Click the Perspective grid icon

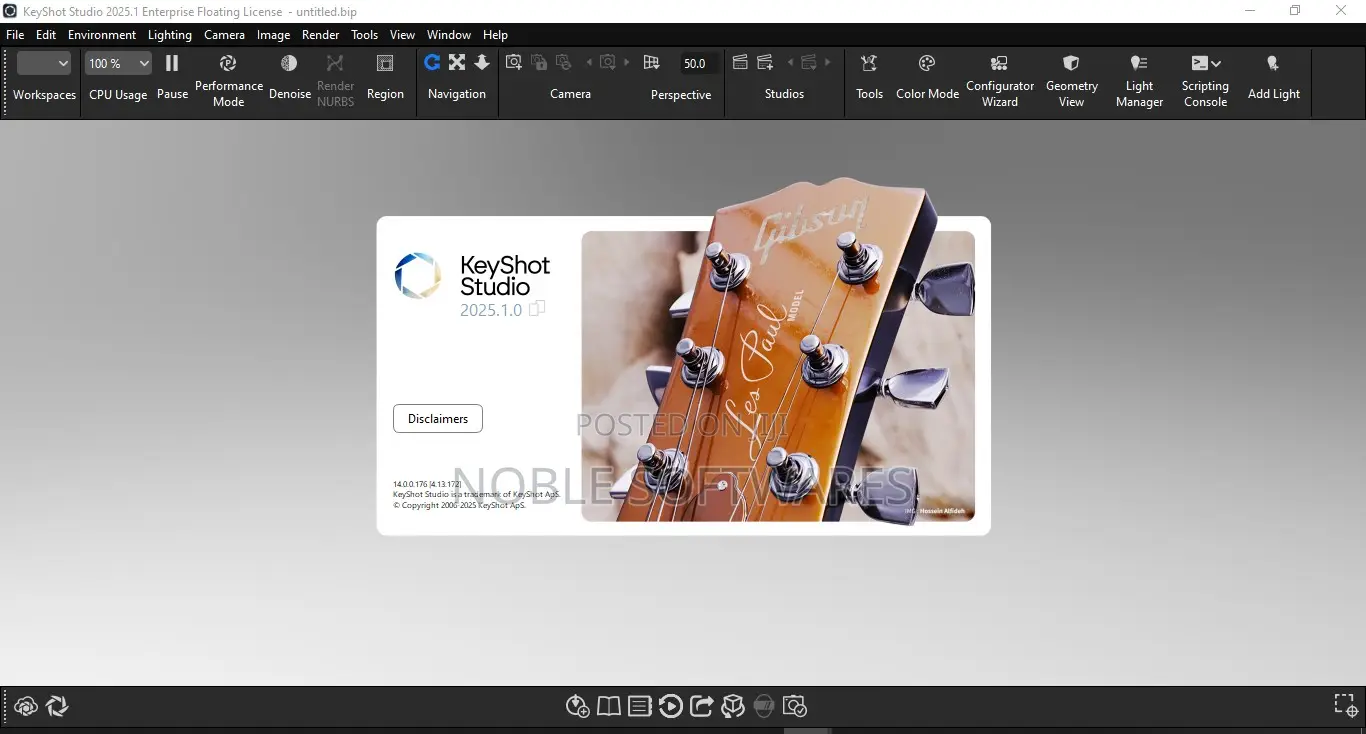[652, 63]
